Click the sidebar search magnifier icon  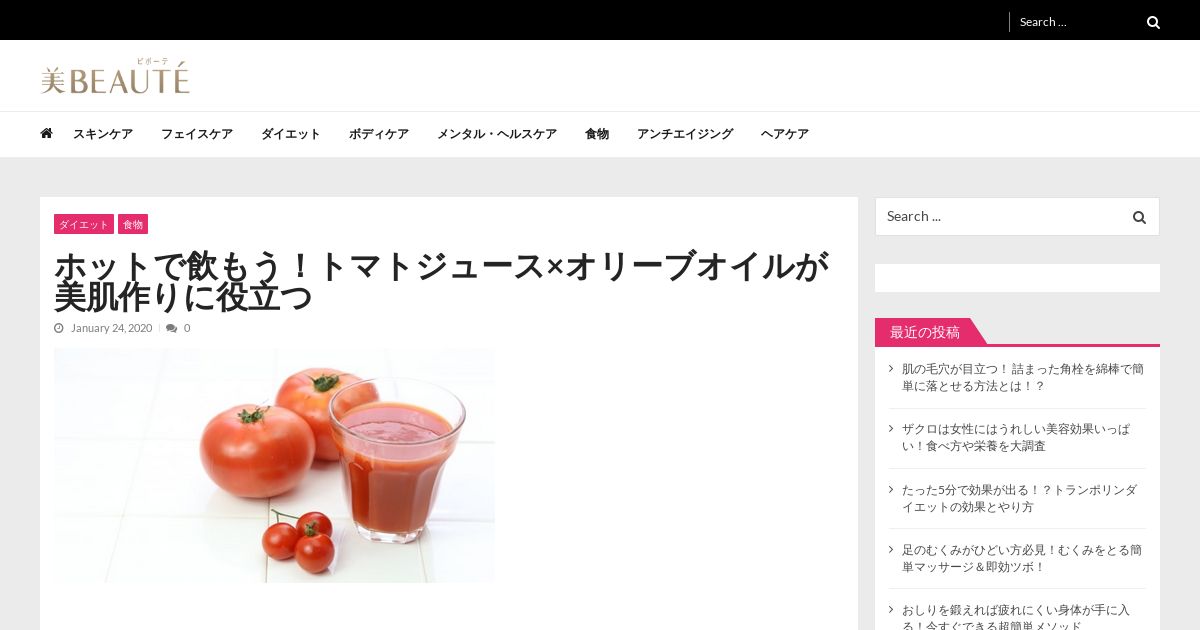click(1139, 217)
